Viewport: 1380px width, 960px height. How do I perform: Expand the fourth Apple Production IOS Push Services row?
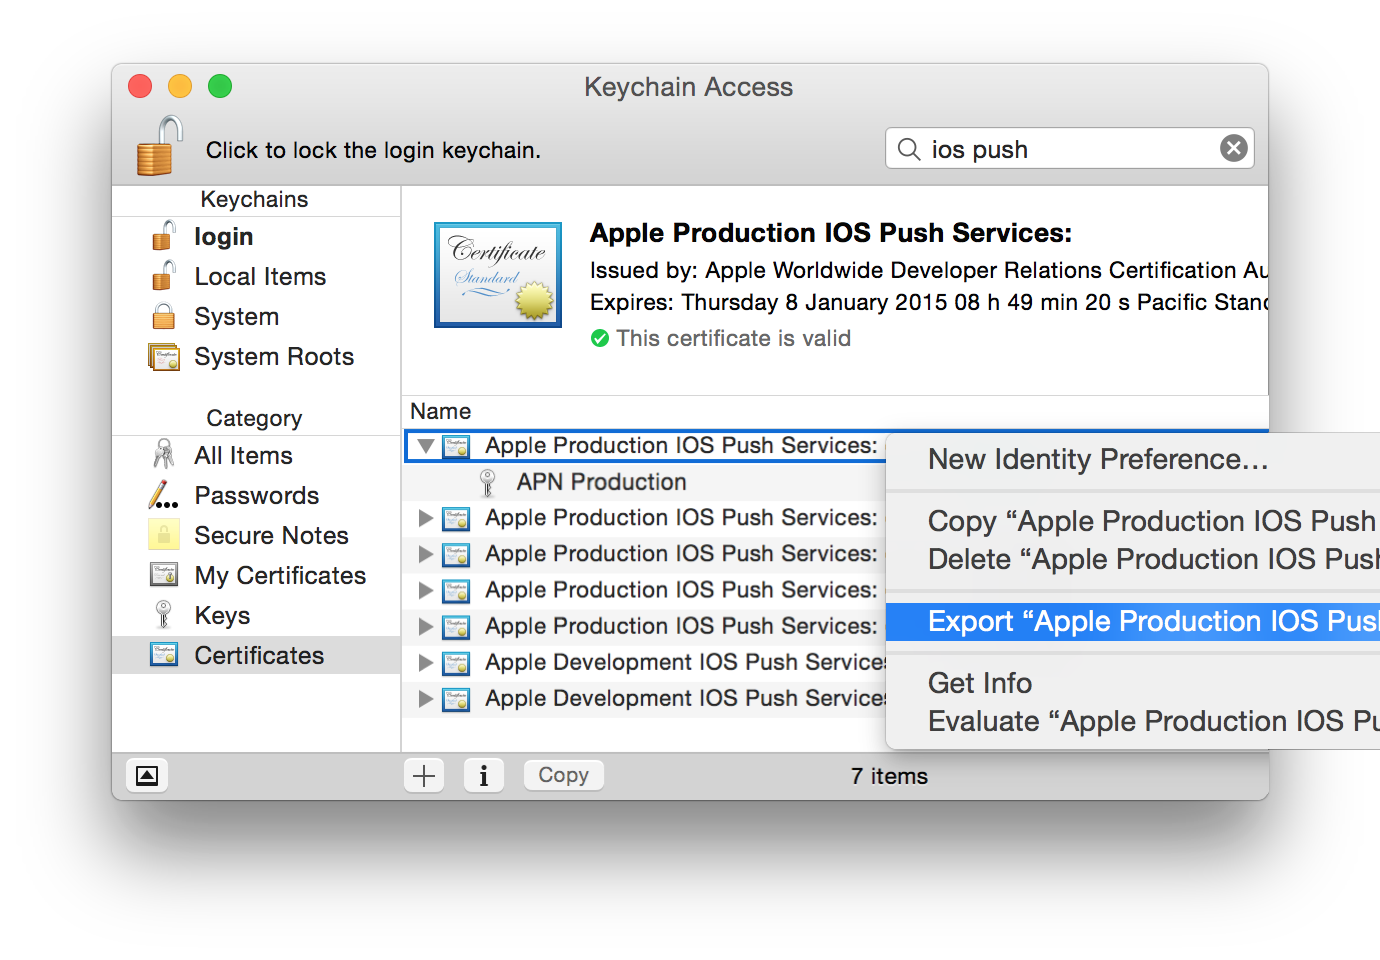[426, 590]
